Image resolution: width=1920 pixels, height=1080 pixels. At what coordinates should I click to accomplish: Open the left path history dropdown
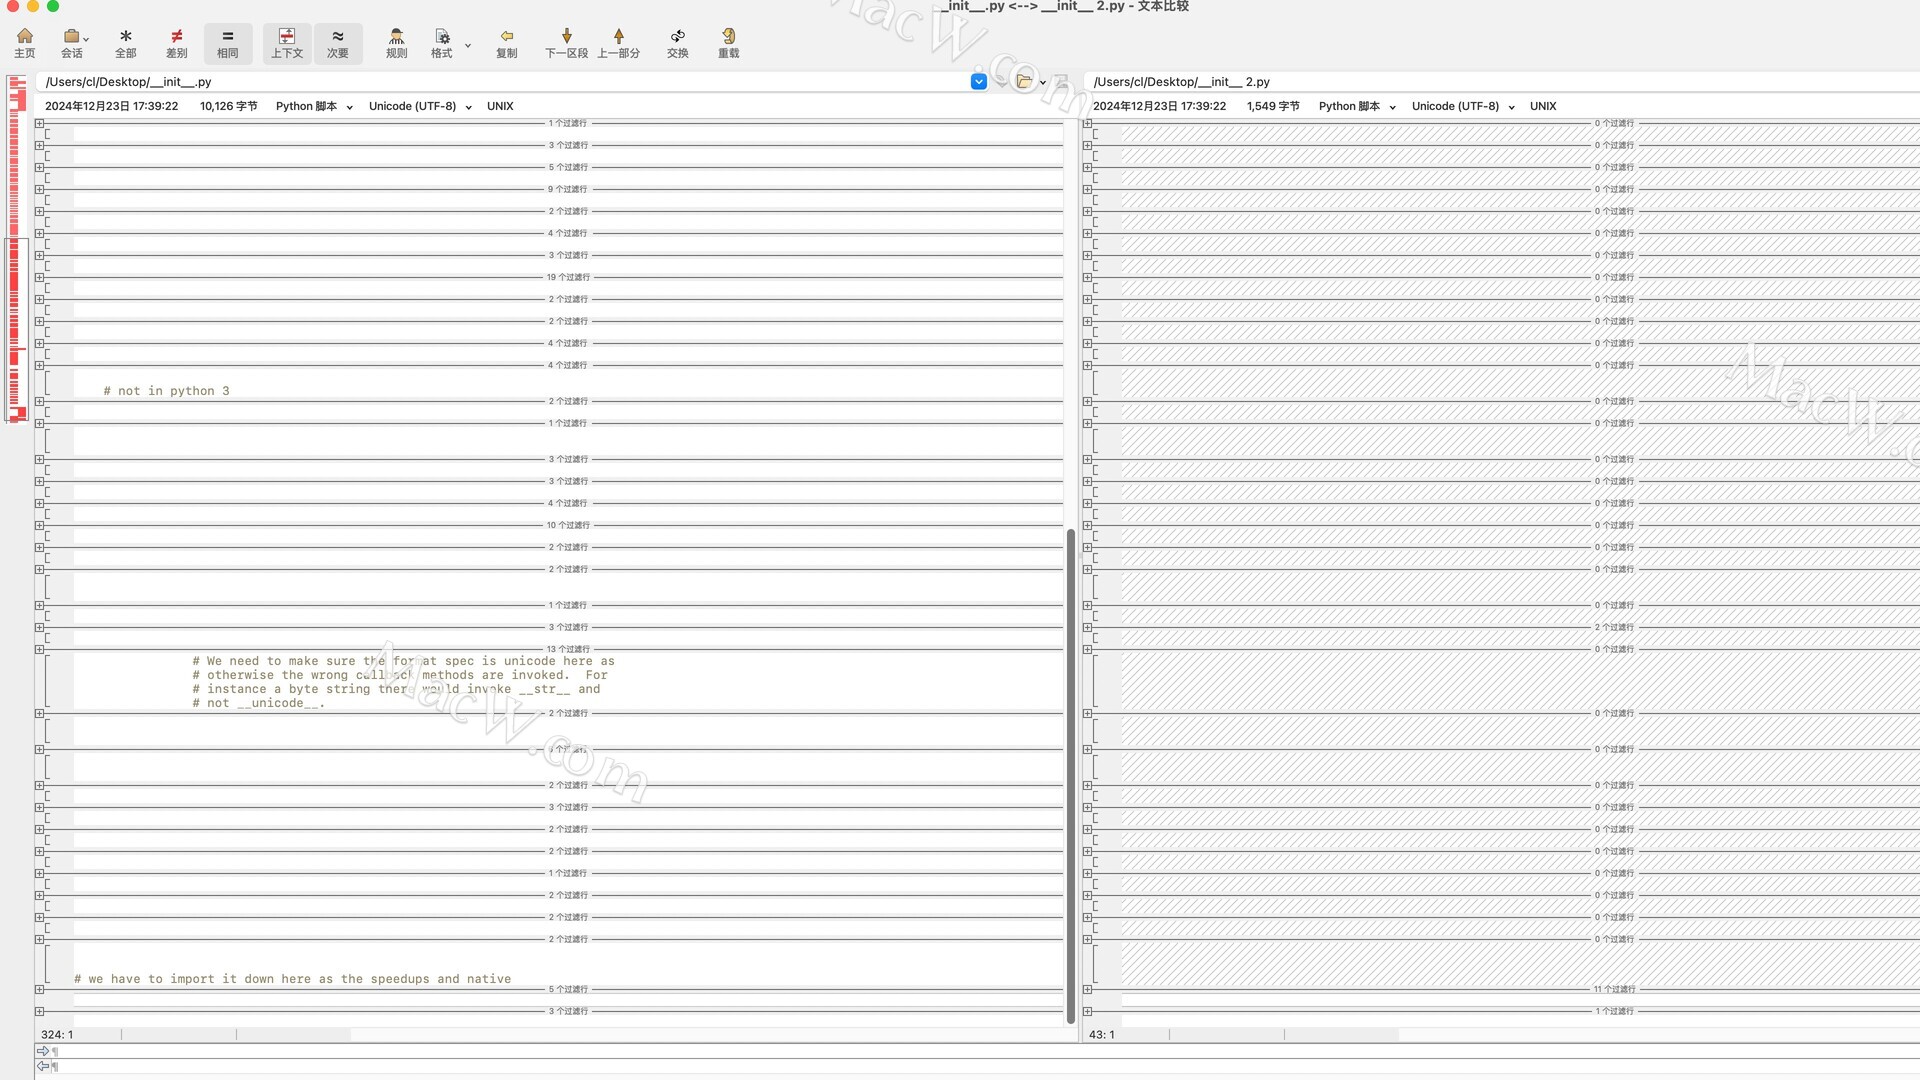(x=979, y=82)
